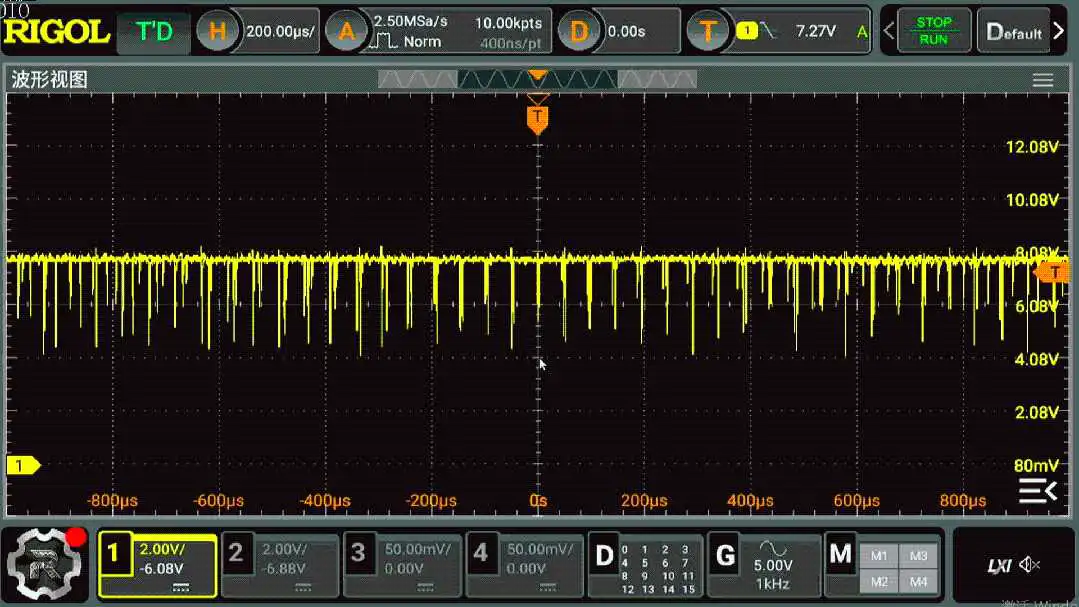Viewport: 1079px width, 607px height.
Task: Open the Math M label
Action: (840, 555)
